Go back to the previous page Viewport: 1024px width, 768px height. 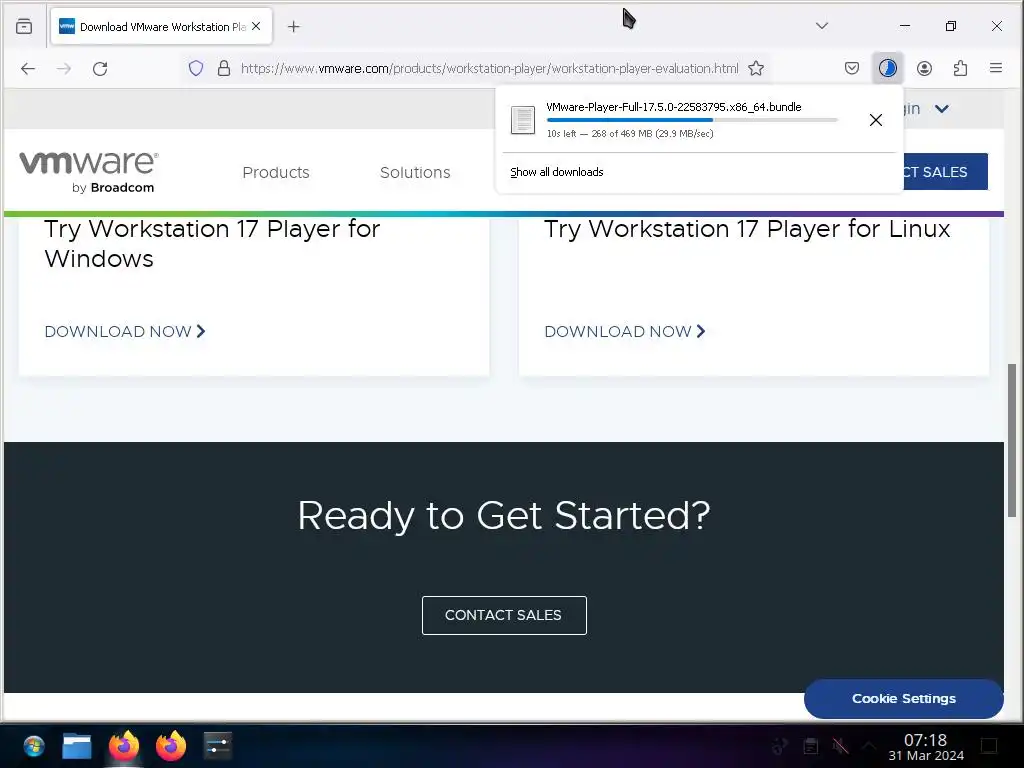coord(27,69)
